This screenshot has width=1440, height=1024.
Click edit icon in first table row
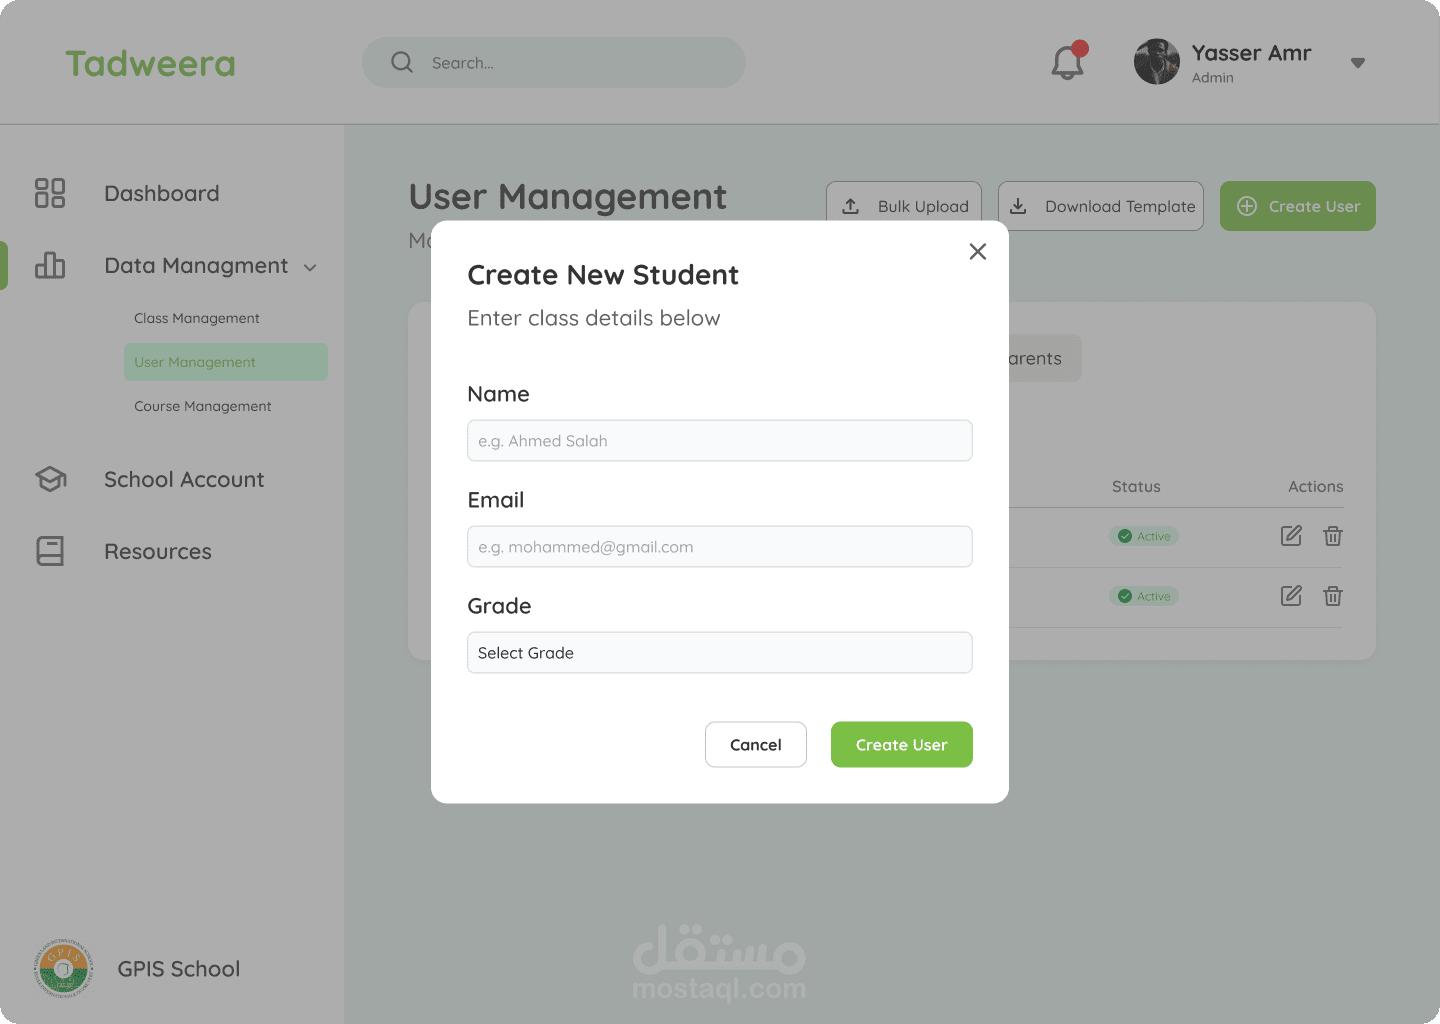[1291, 536]
